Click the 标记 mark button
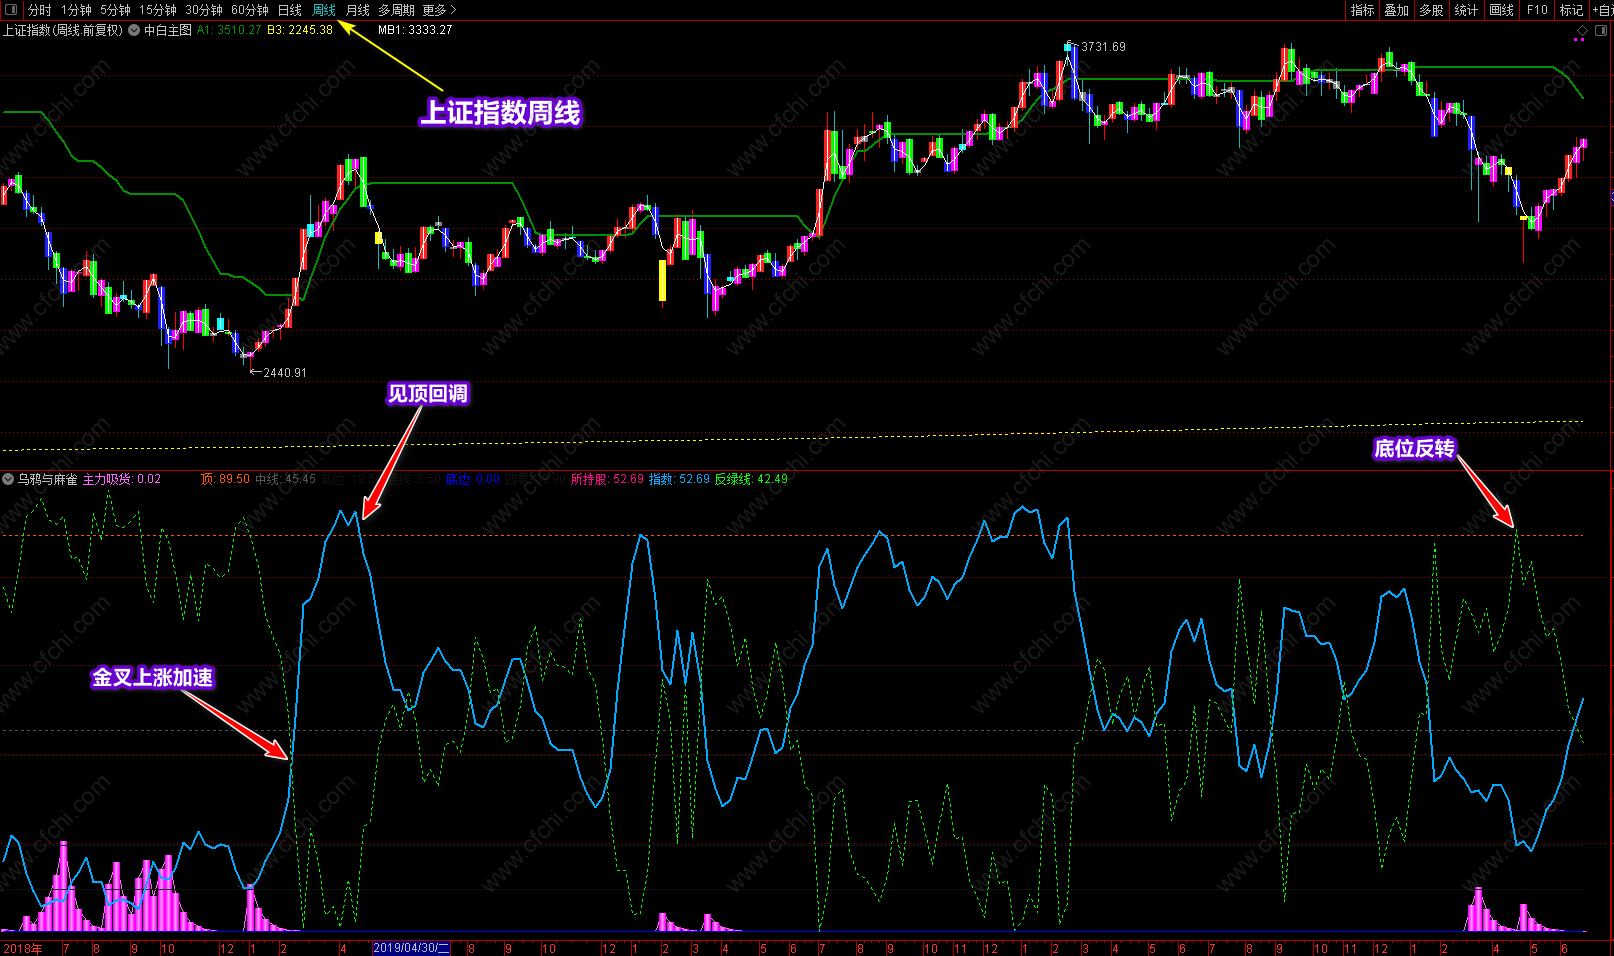 pyautogui.click(x=1572, y=10)
